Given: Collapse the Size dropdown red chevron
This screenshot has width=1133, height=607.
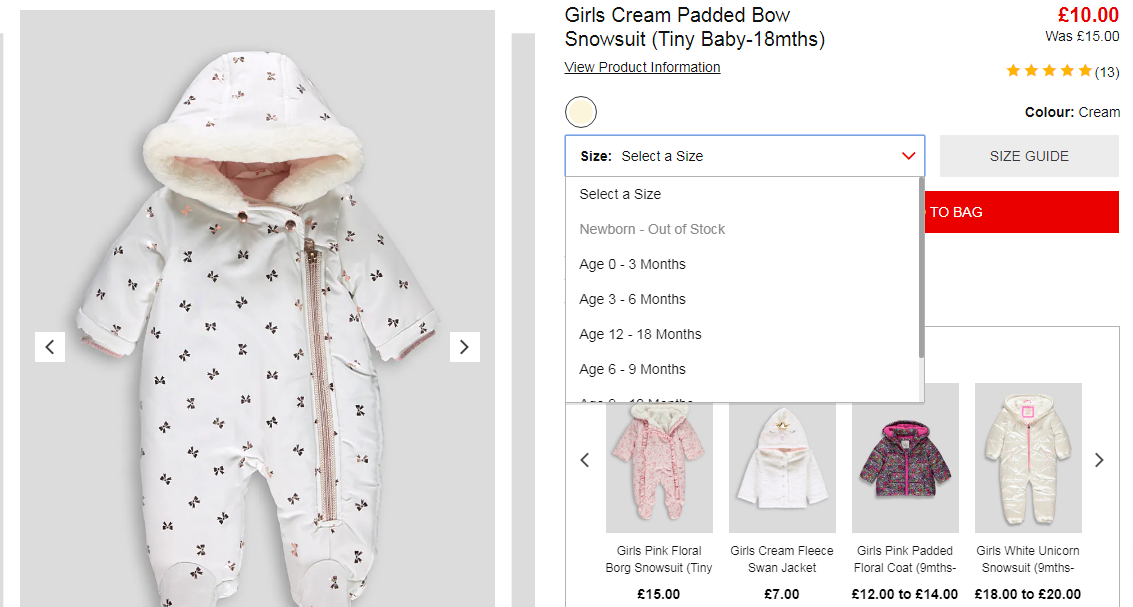Looking at the screenshot, I should click(908, 156).
